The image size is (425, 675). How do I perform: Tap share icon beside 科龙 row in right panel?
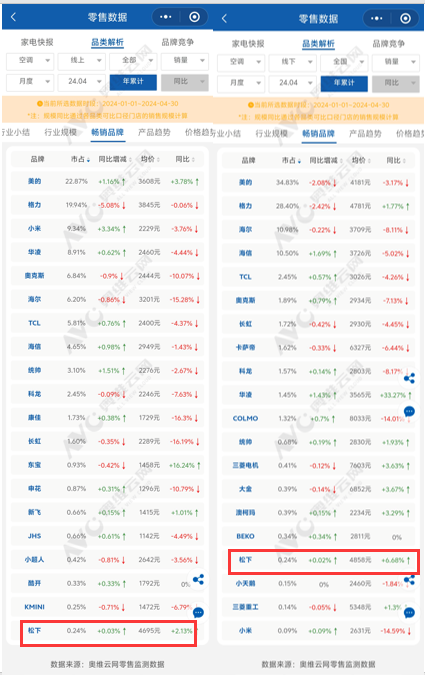click(409, 378)
